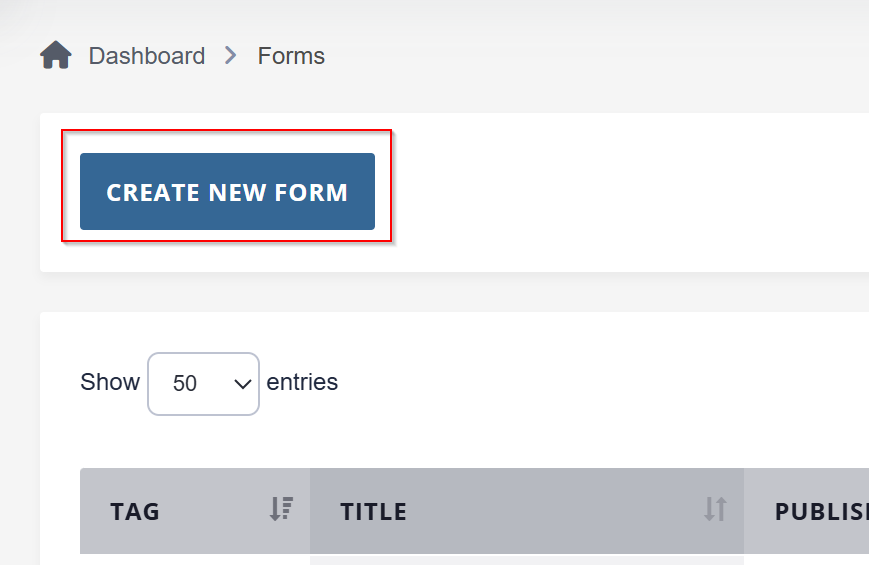Click the breadcrumb chevron separator arrow
The width and height of the screenshot is (869, 565).
pos(231,56)
